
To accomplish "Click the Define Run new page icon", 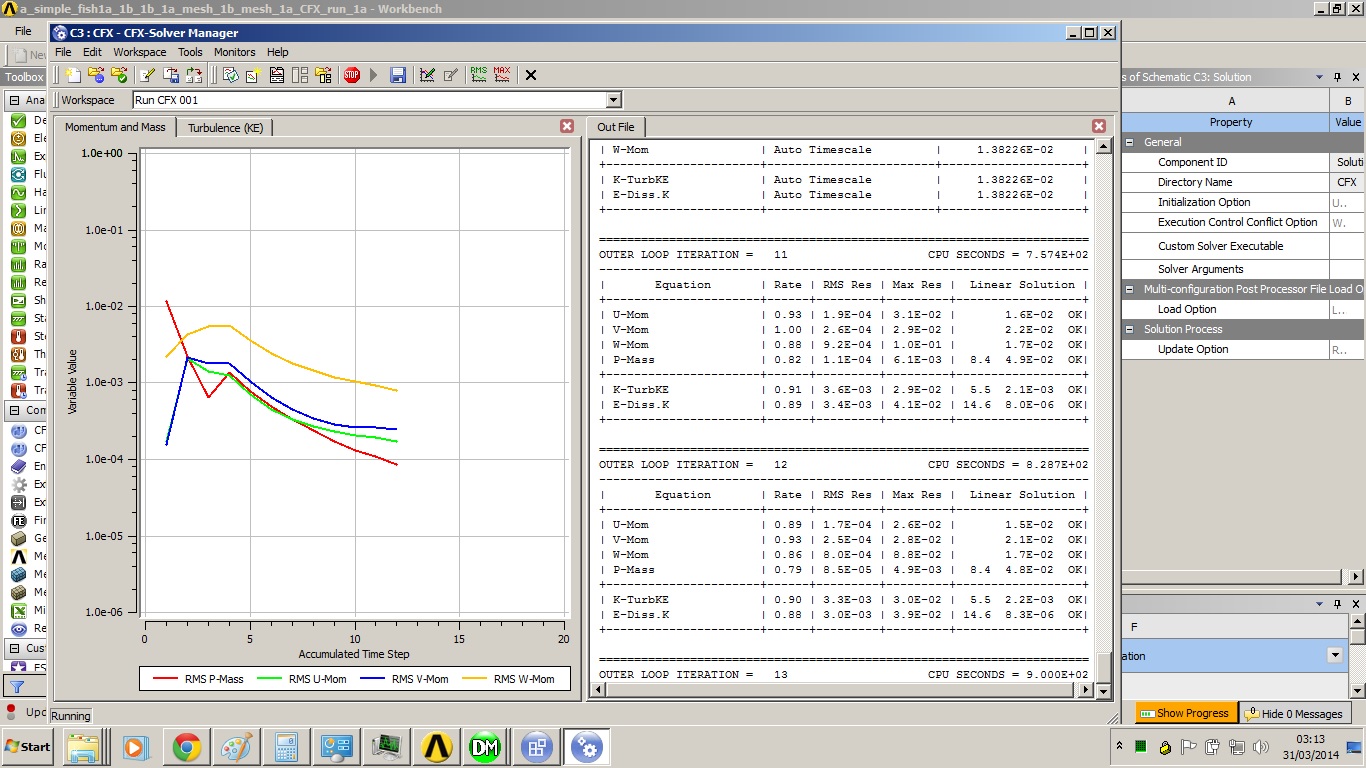I will click(73, 75).
